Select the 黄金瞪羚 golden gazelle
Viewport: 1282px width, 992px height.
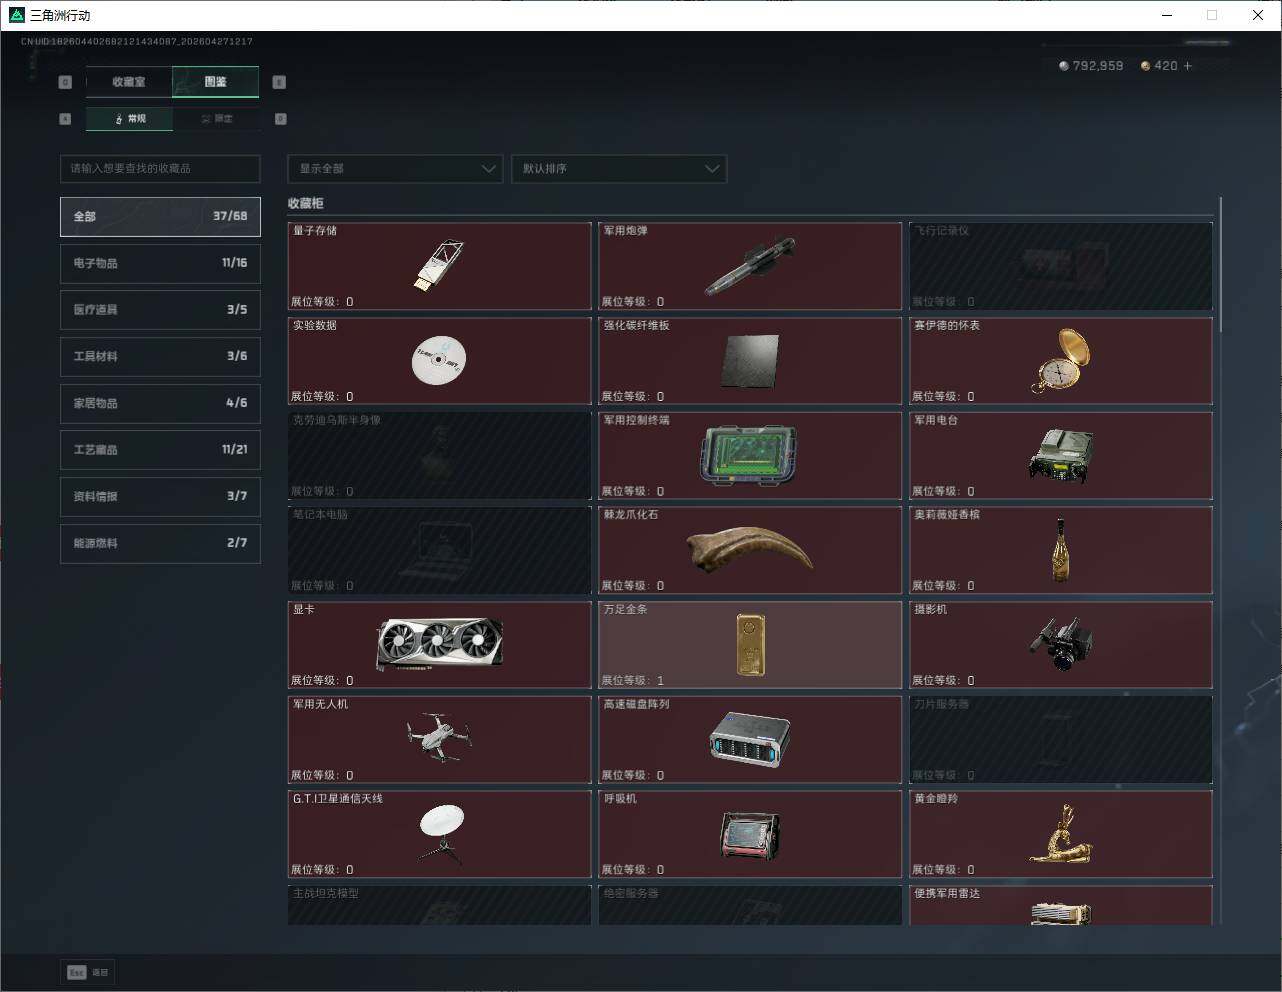1061,834
